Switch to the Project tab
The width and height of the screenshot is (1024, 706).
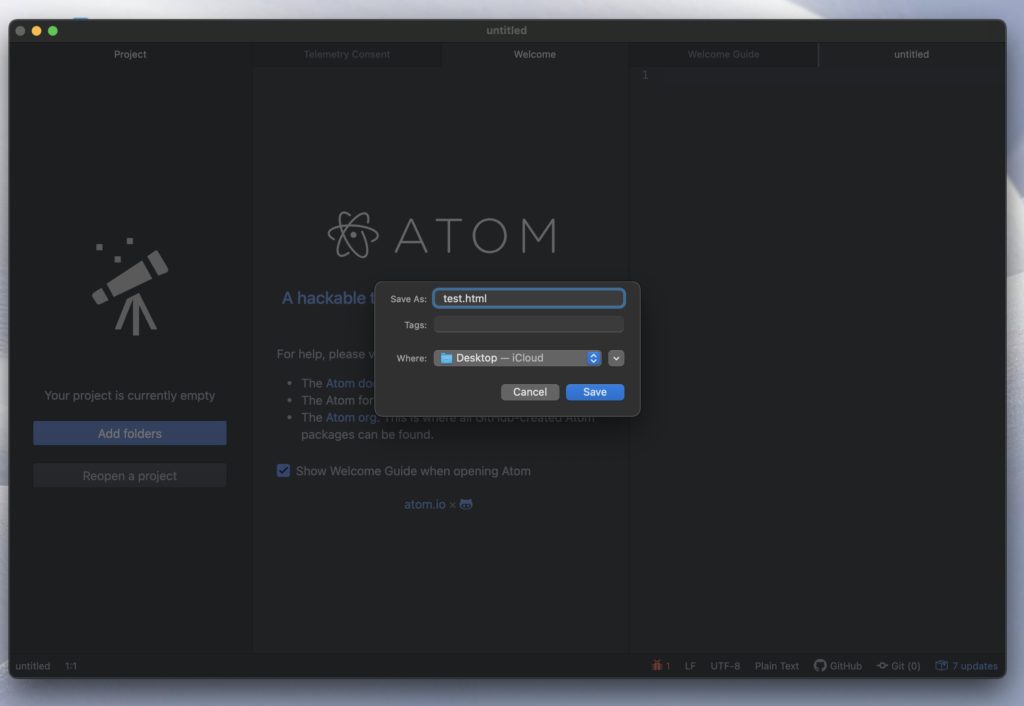130,54
